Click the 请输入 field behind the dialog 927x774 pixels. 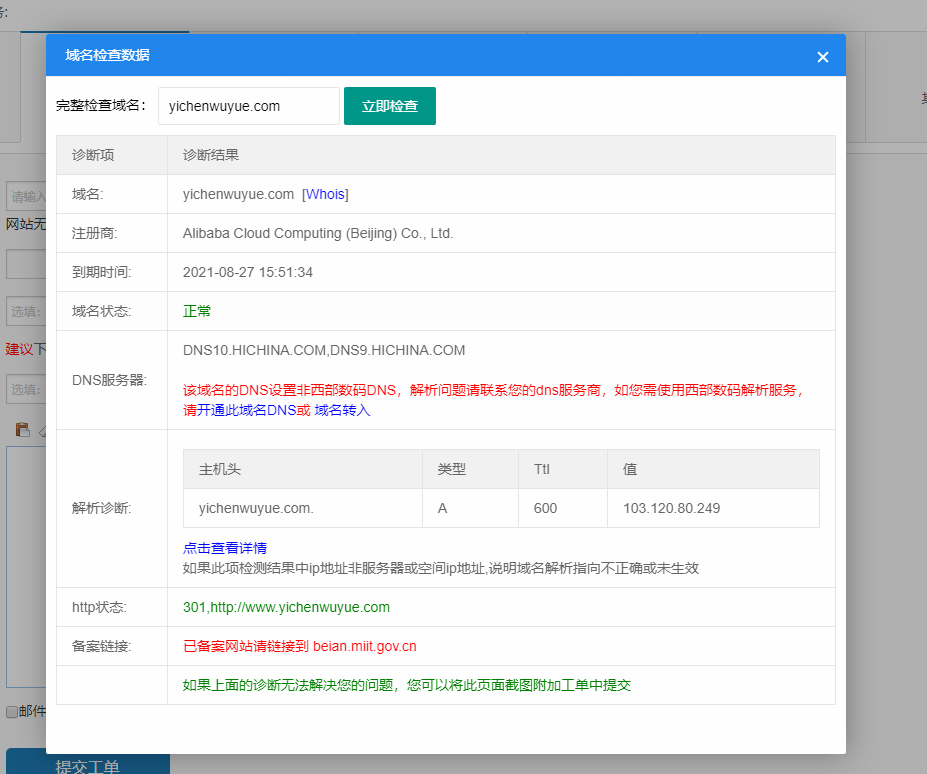26,196
